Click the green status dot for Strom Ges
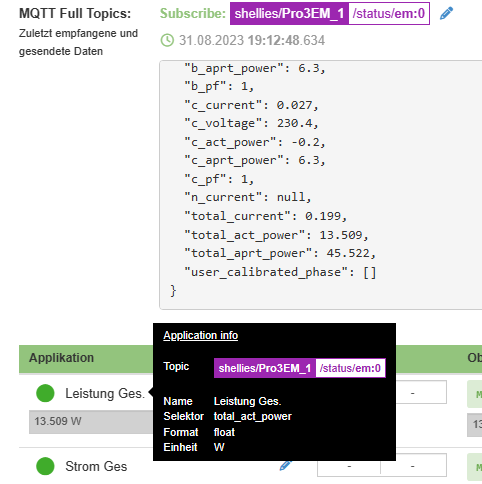 (x=45, y=466)
